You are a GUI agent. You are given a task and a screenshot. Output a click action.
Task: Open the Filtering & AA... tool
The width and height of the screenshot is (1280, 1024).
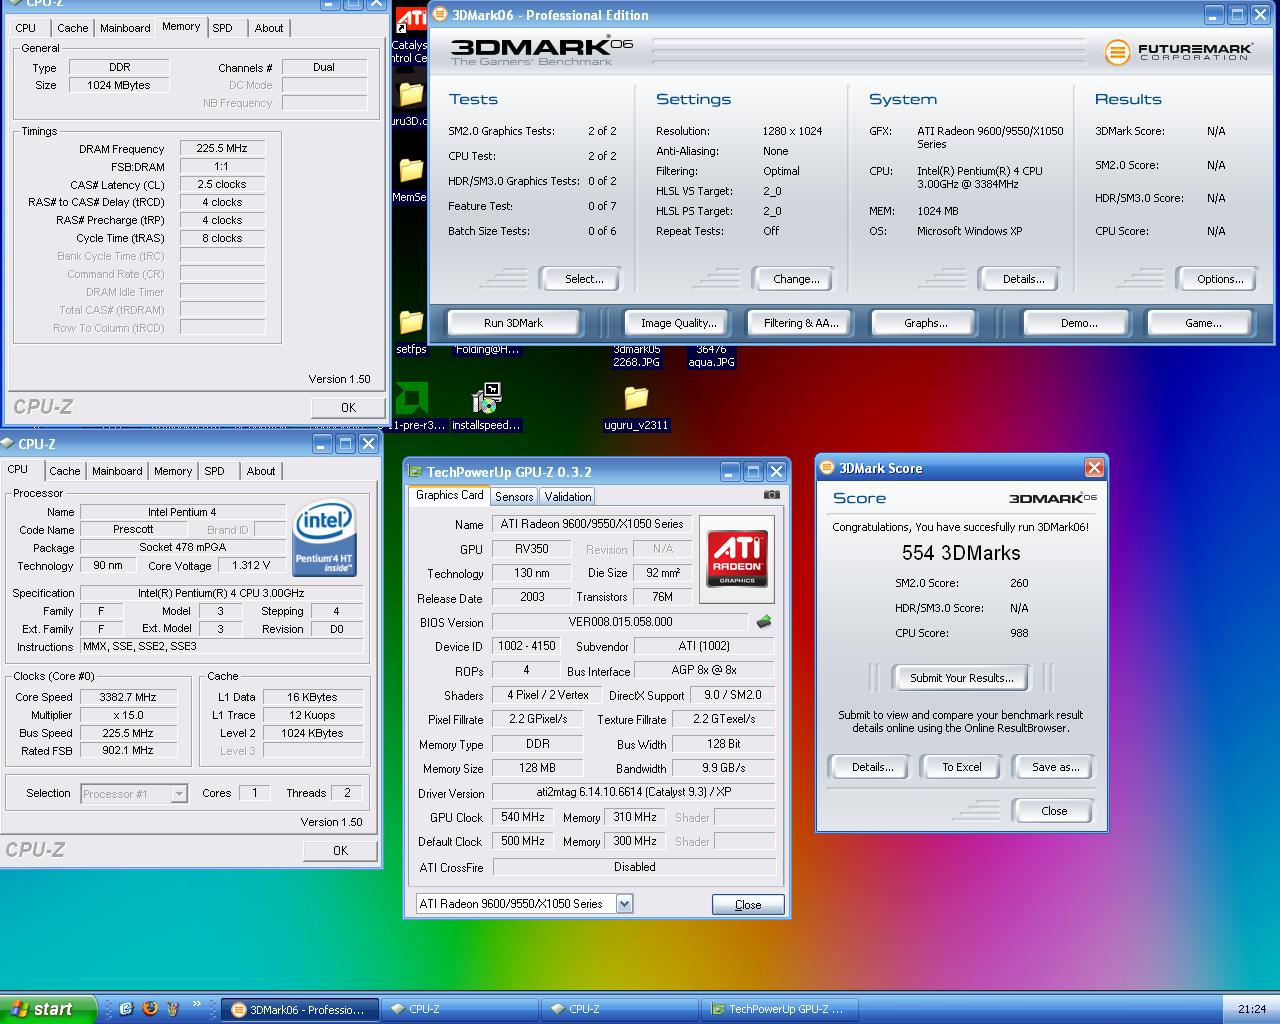[800, 323]
